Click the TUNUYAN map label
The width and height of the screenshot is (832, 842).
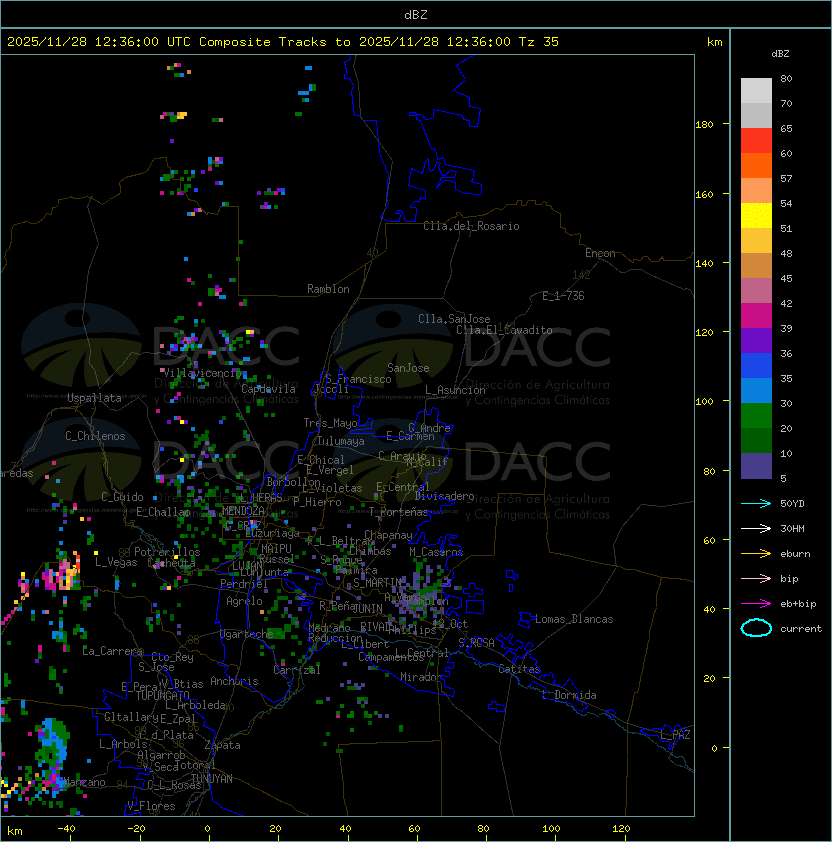212,779
